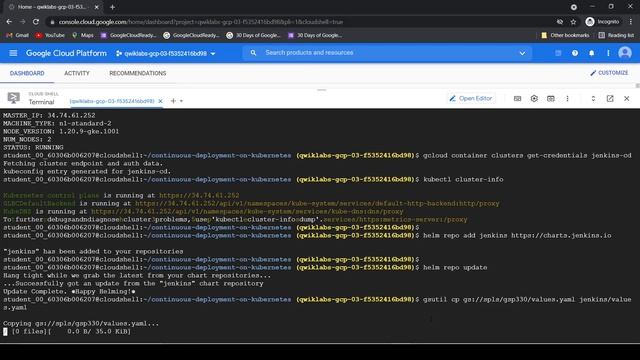Open the Maps bookmark
This screenshot has height=360, width=640.
coord(83,36)
